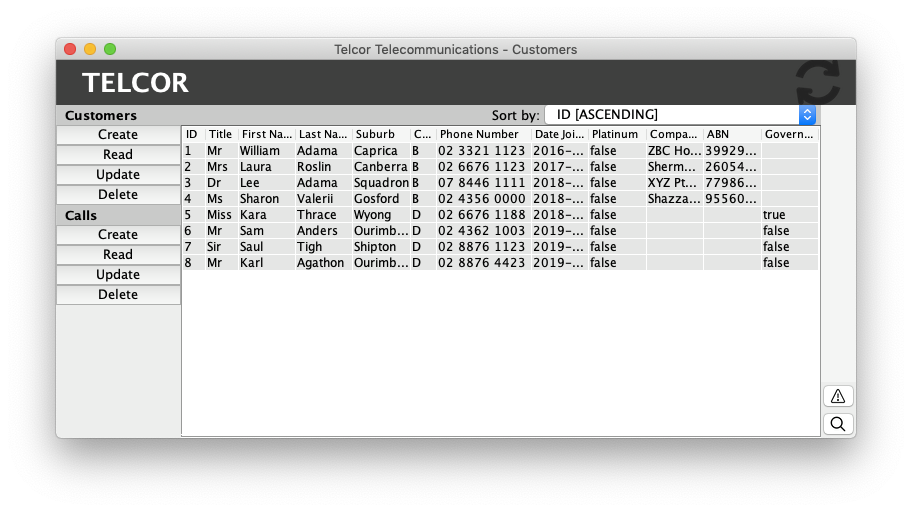Click the magnifying glass search icon
The width and height of the screenshot is (912, 512).
pos(838,424)
